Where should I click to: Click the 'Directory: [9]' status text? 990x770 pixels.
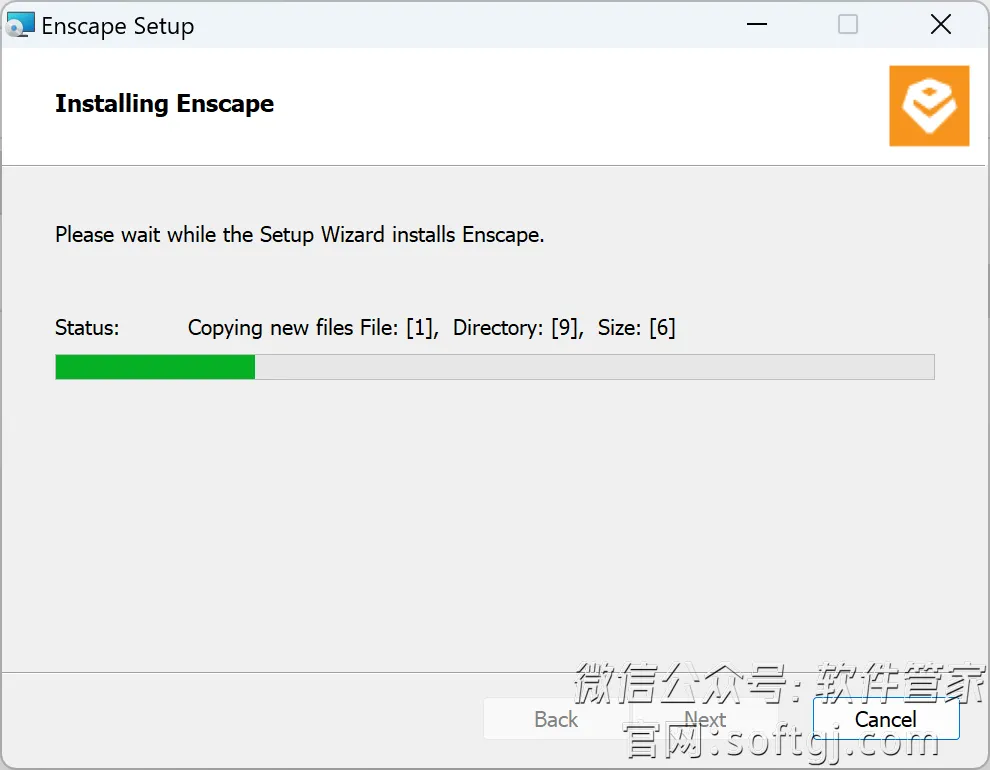coord(518,328)
